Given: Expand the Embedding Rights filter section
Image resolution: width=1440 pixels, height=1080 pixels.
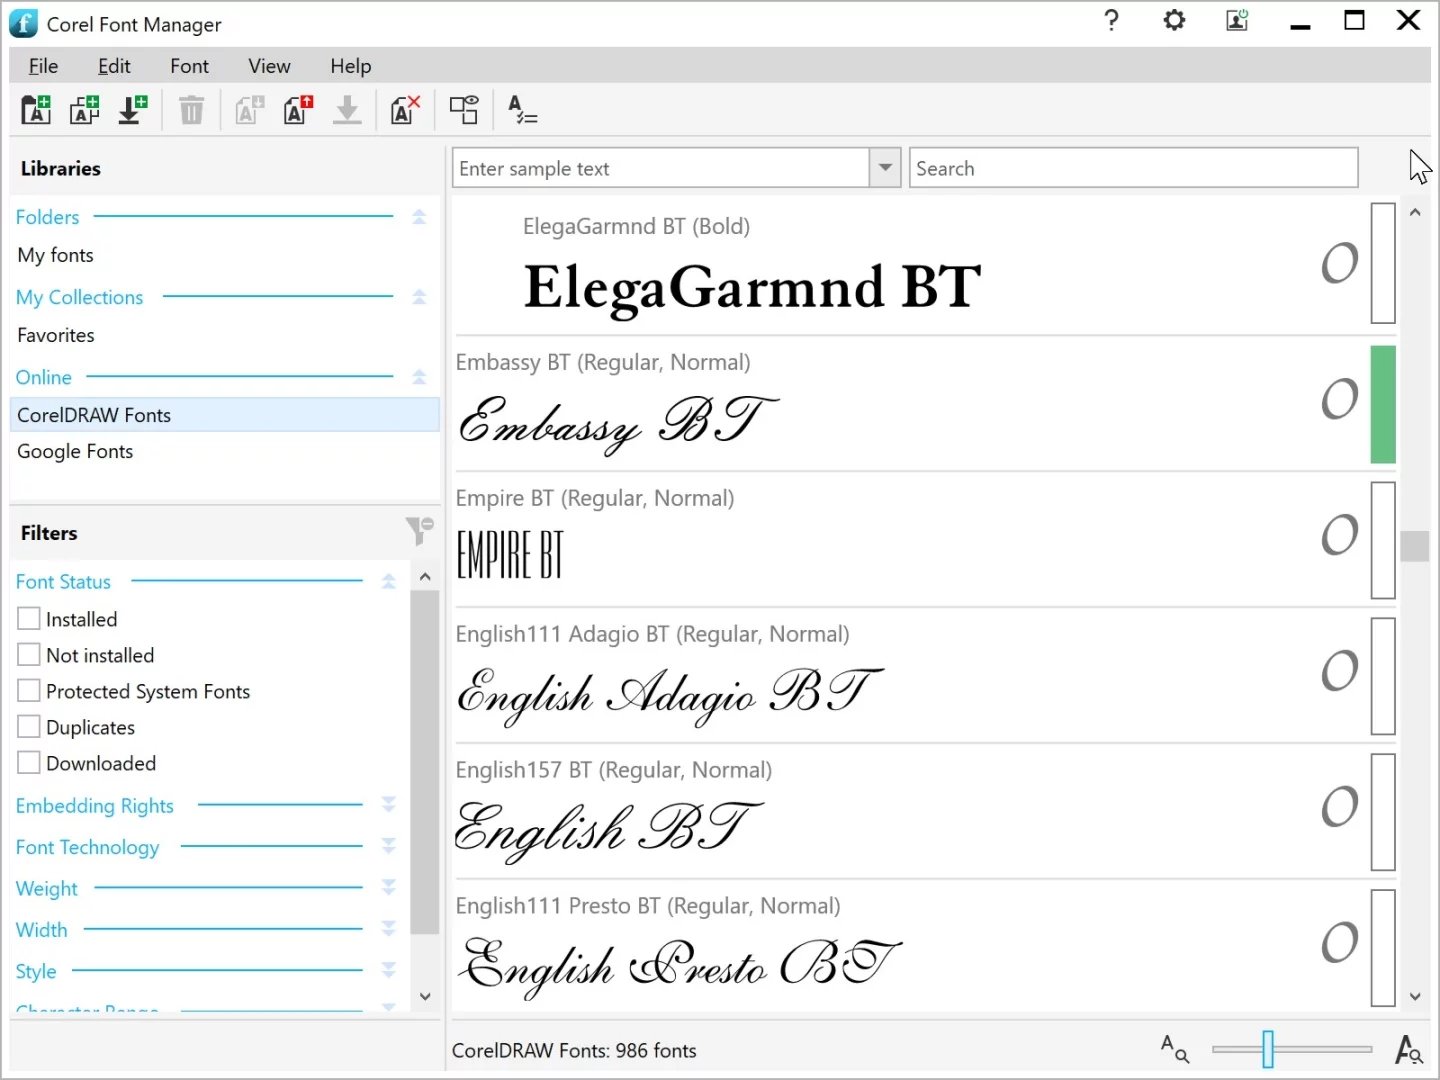Looking at the screenshot, I should coord(389,805).
